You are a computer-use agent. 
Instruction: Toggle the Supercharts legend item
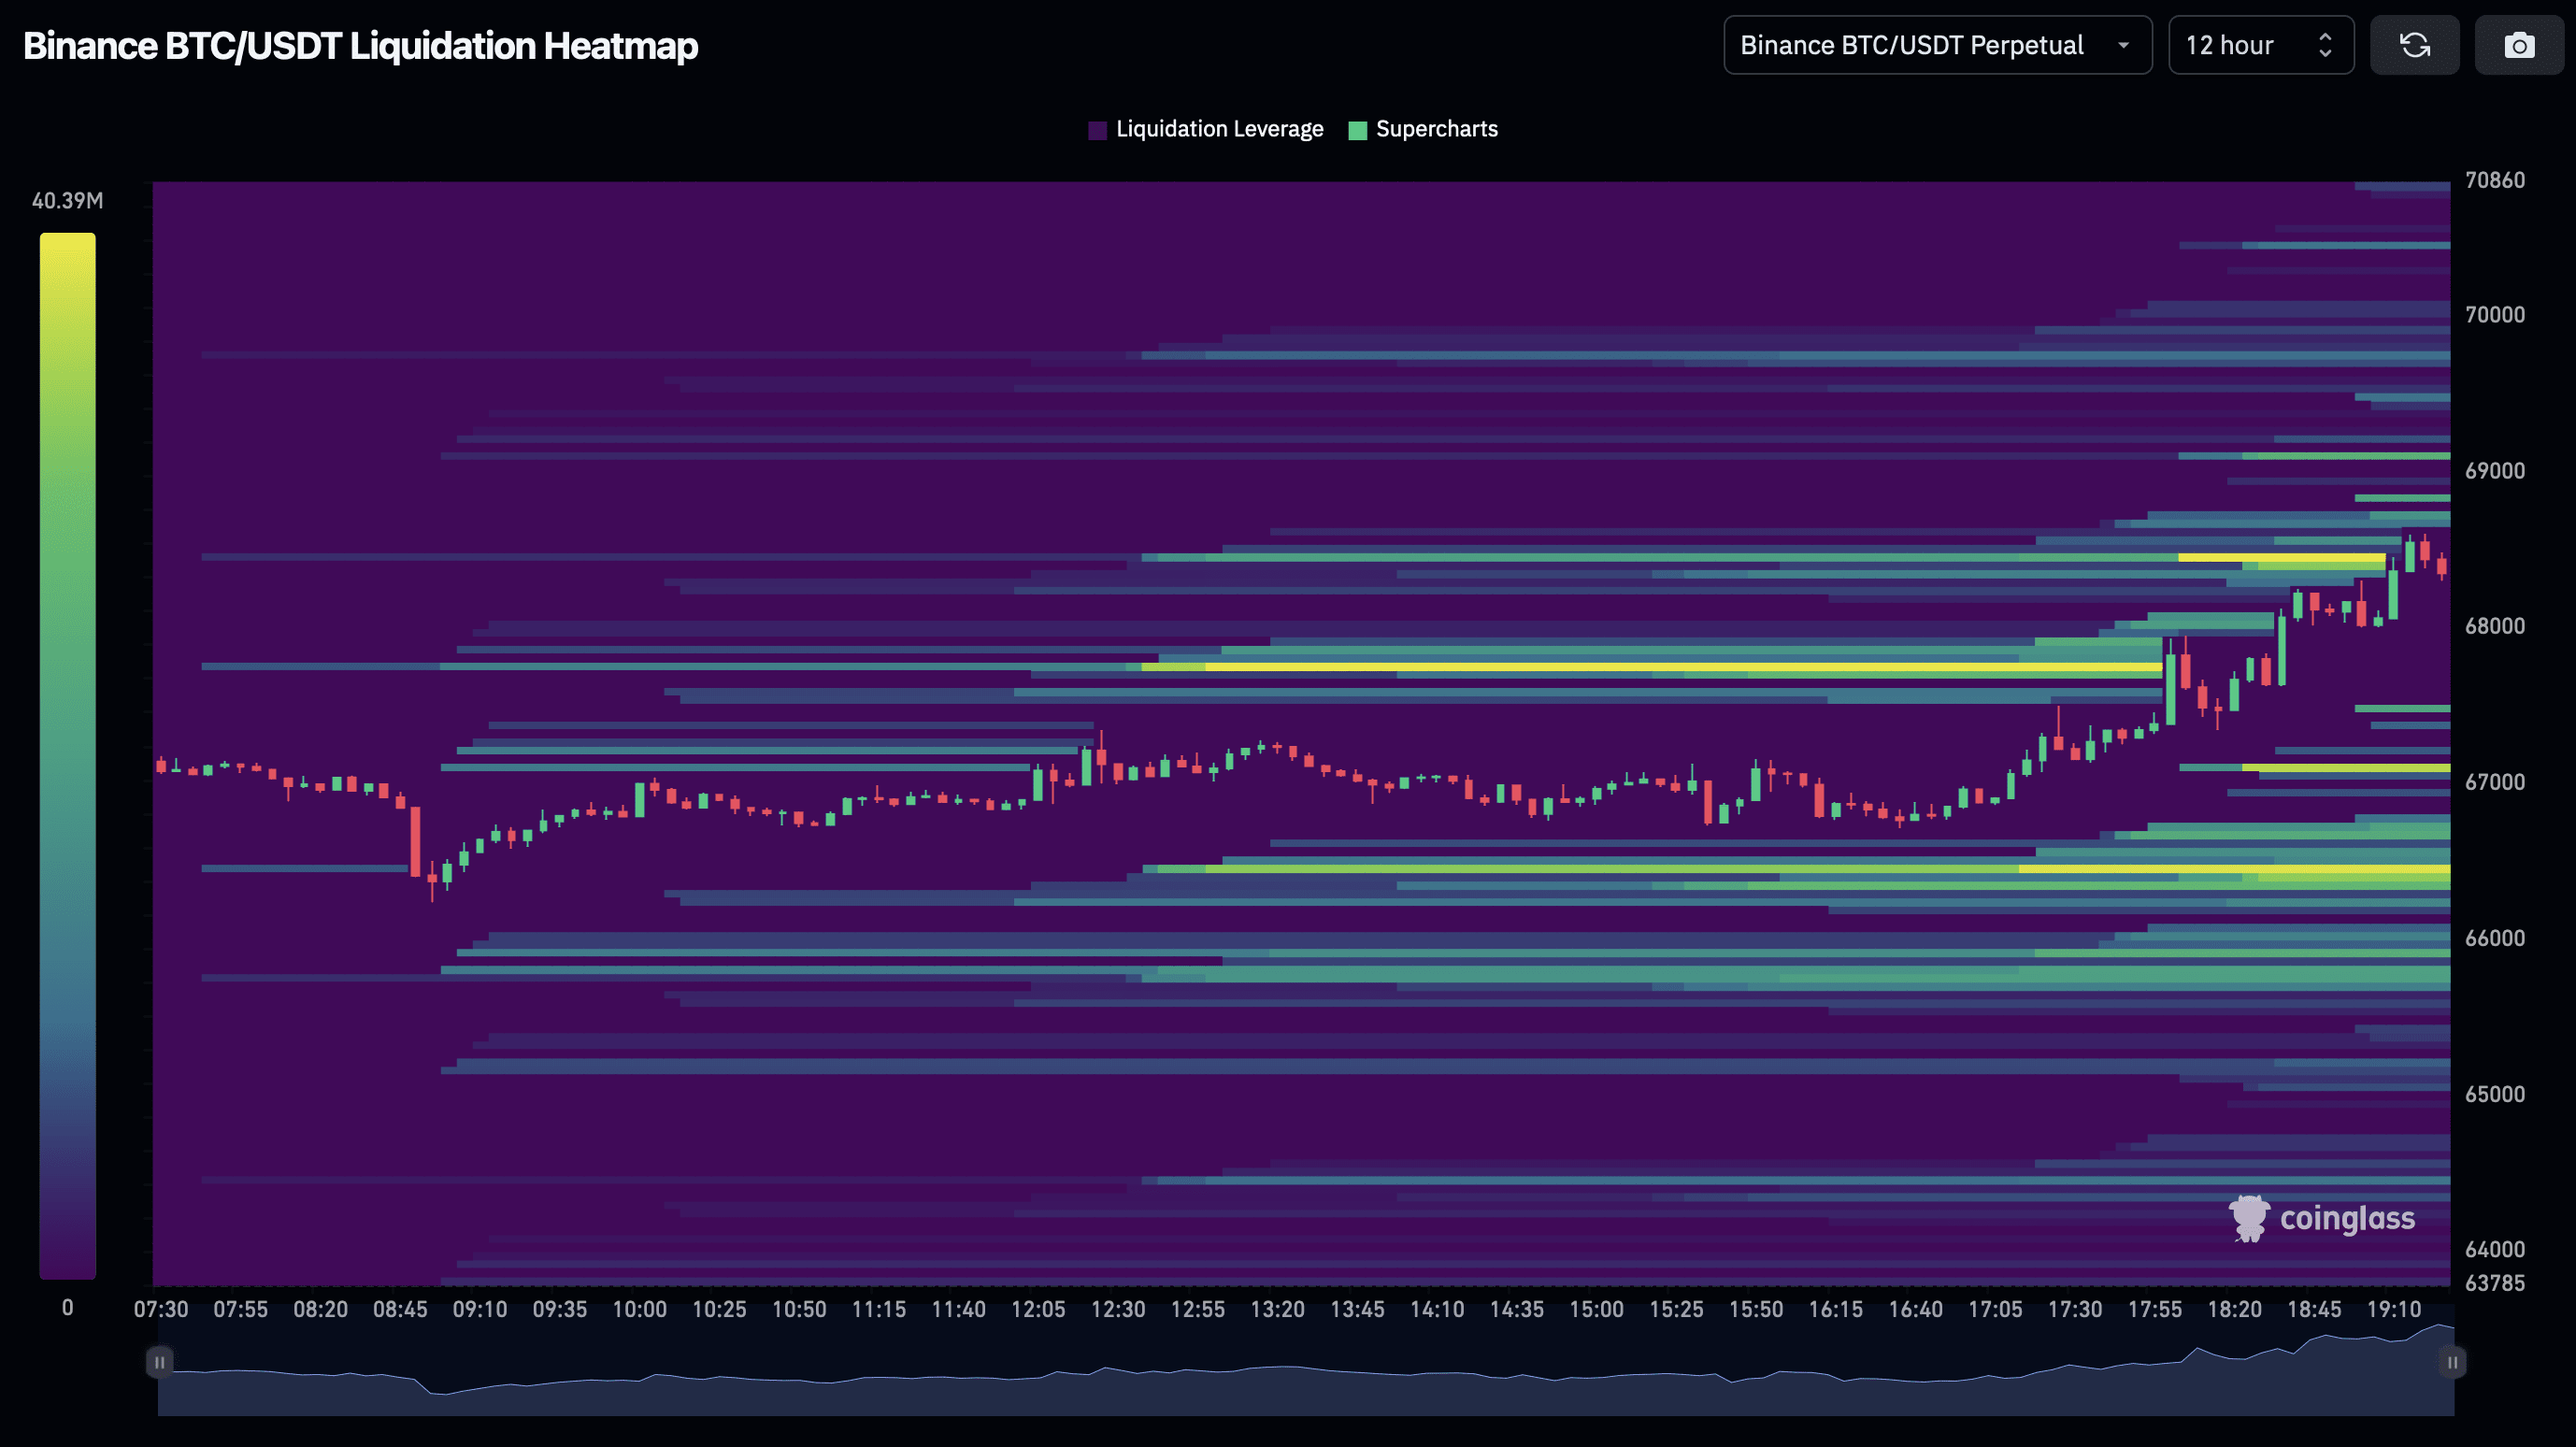[1437, 129]
